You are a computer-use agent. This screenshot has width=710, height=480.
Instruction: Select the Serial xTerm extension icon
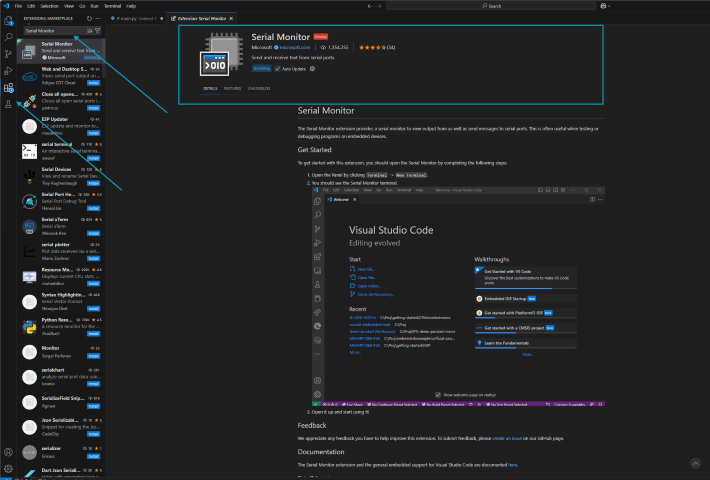29,226
